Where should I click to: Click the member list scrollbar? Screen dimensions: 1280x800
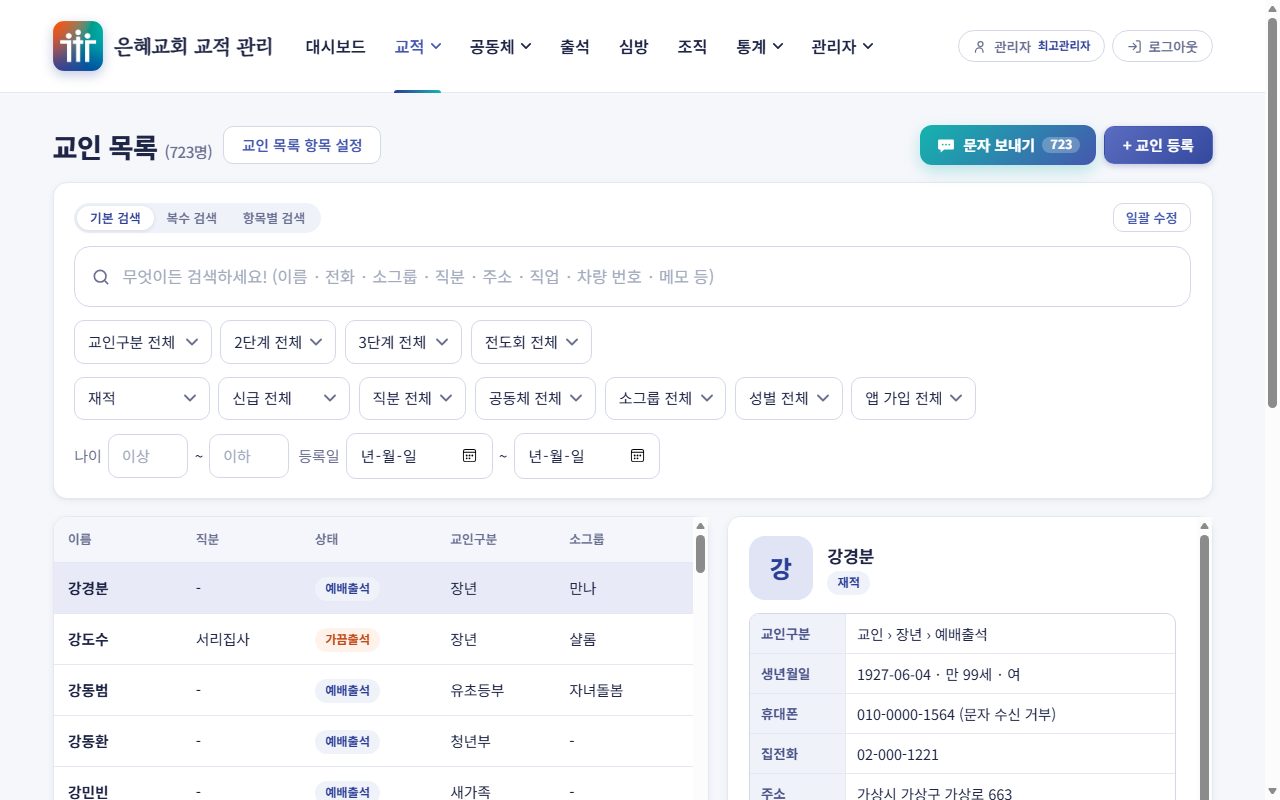click(x=700, y=554)
